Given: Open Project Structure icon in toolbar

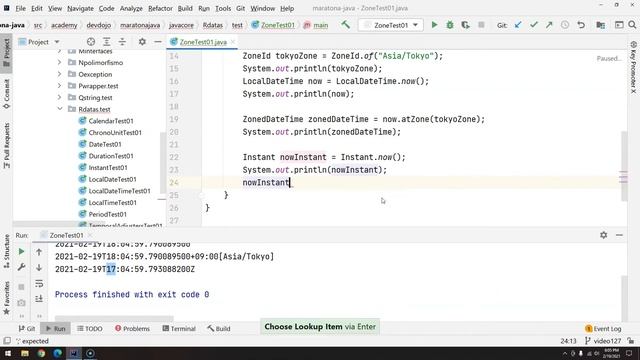Looking at the screenshot, I should (600, 25).
